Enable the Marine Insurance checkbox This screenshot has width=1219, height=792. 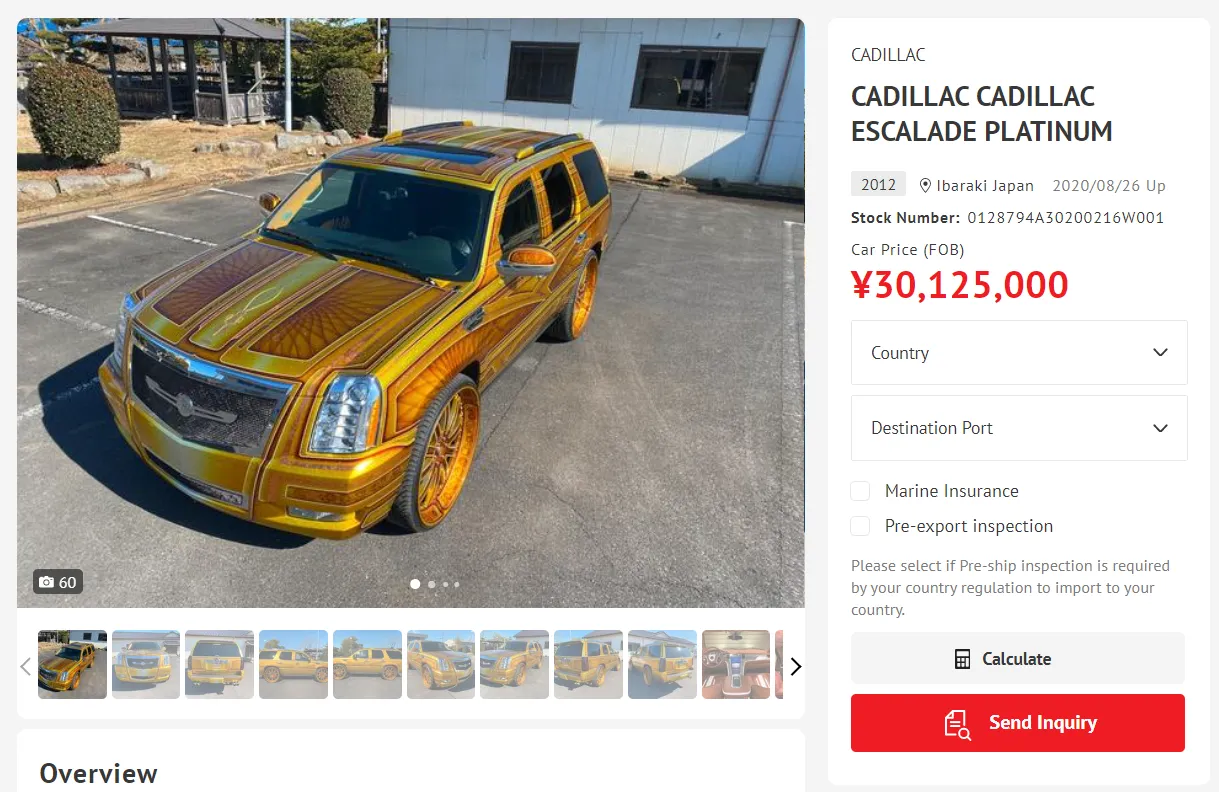860,491
